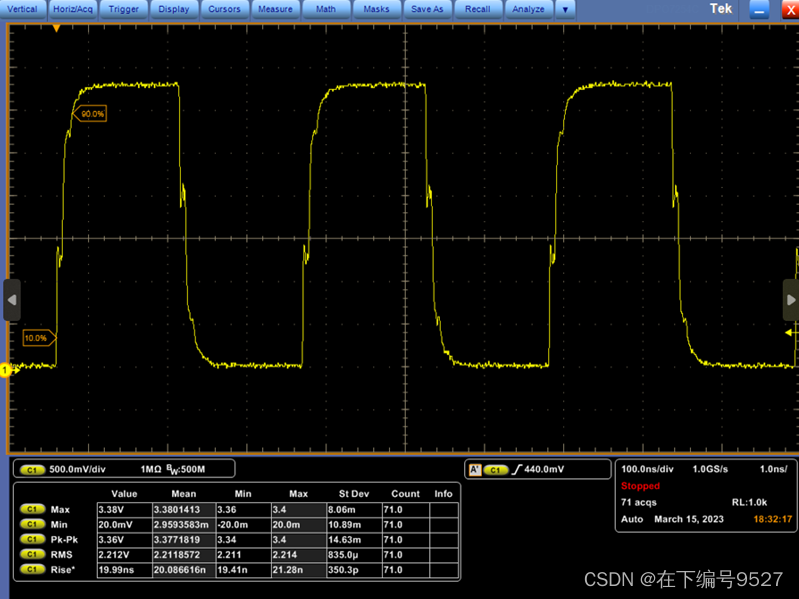Open the Trigger menu
Screen dimensions: 799x599
click(123, 9)
